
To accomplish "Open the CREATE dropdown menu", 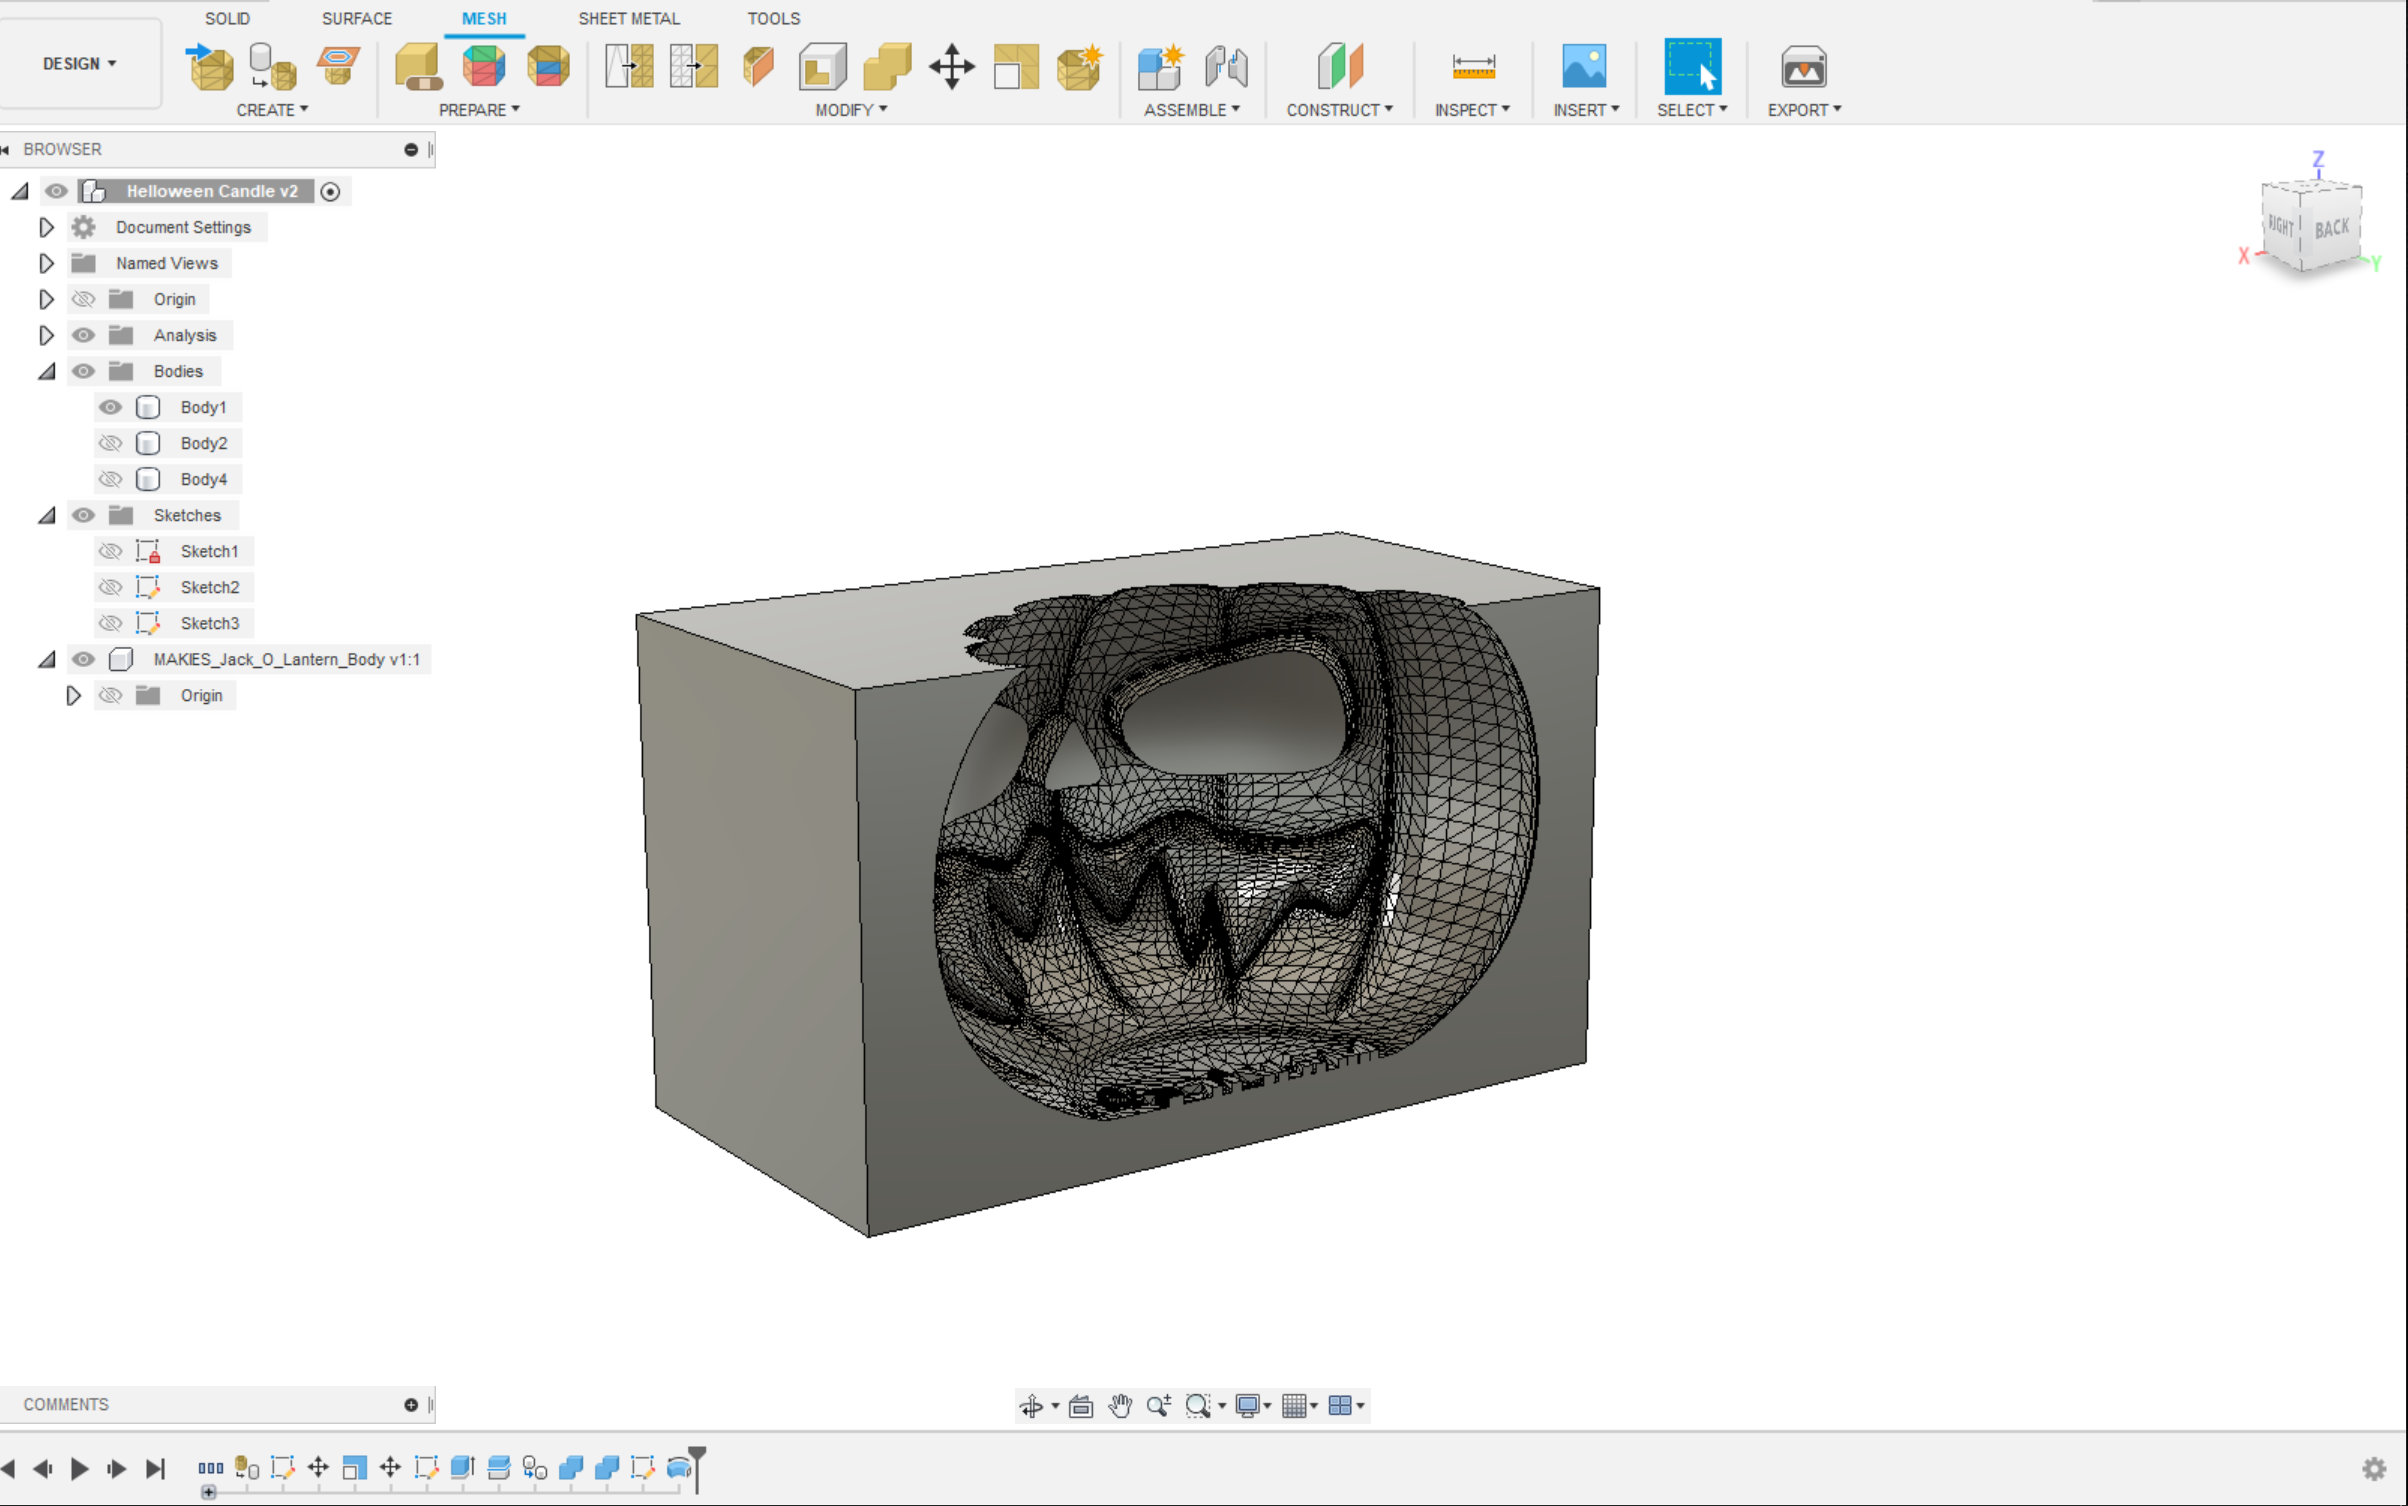I will 271,109.
